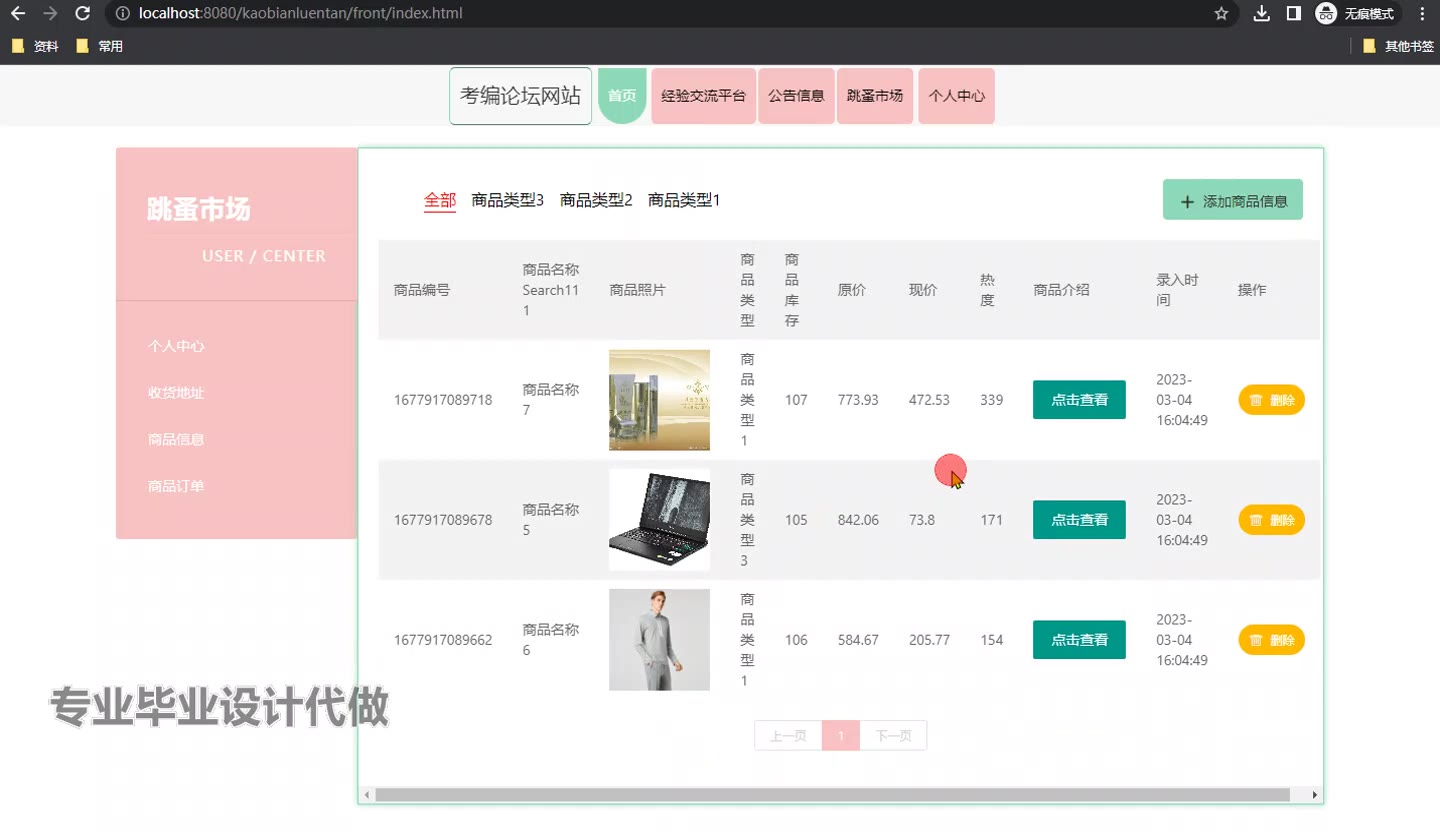Image resolution: width=1440 pixels, height=832 pixels.
Task: Go back with the browser back arrow
Action: [x=18, y=14]
